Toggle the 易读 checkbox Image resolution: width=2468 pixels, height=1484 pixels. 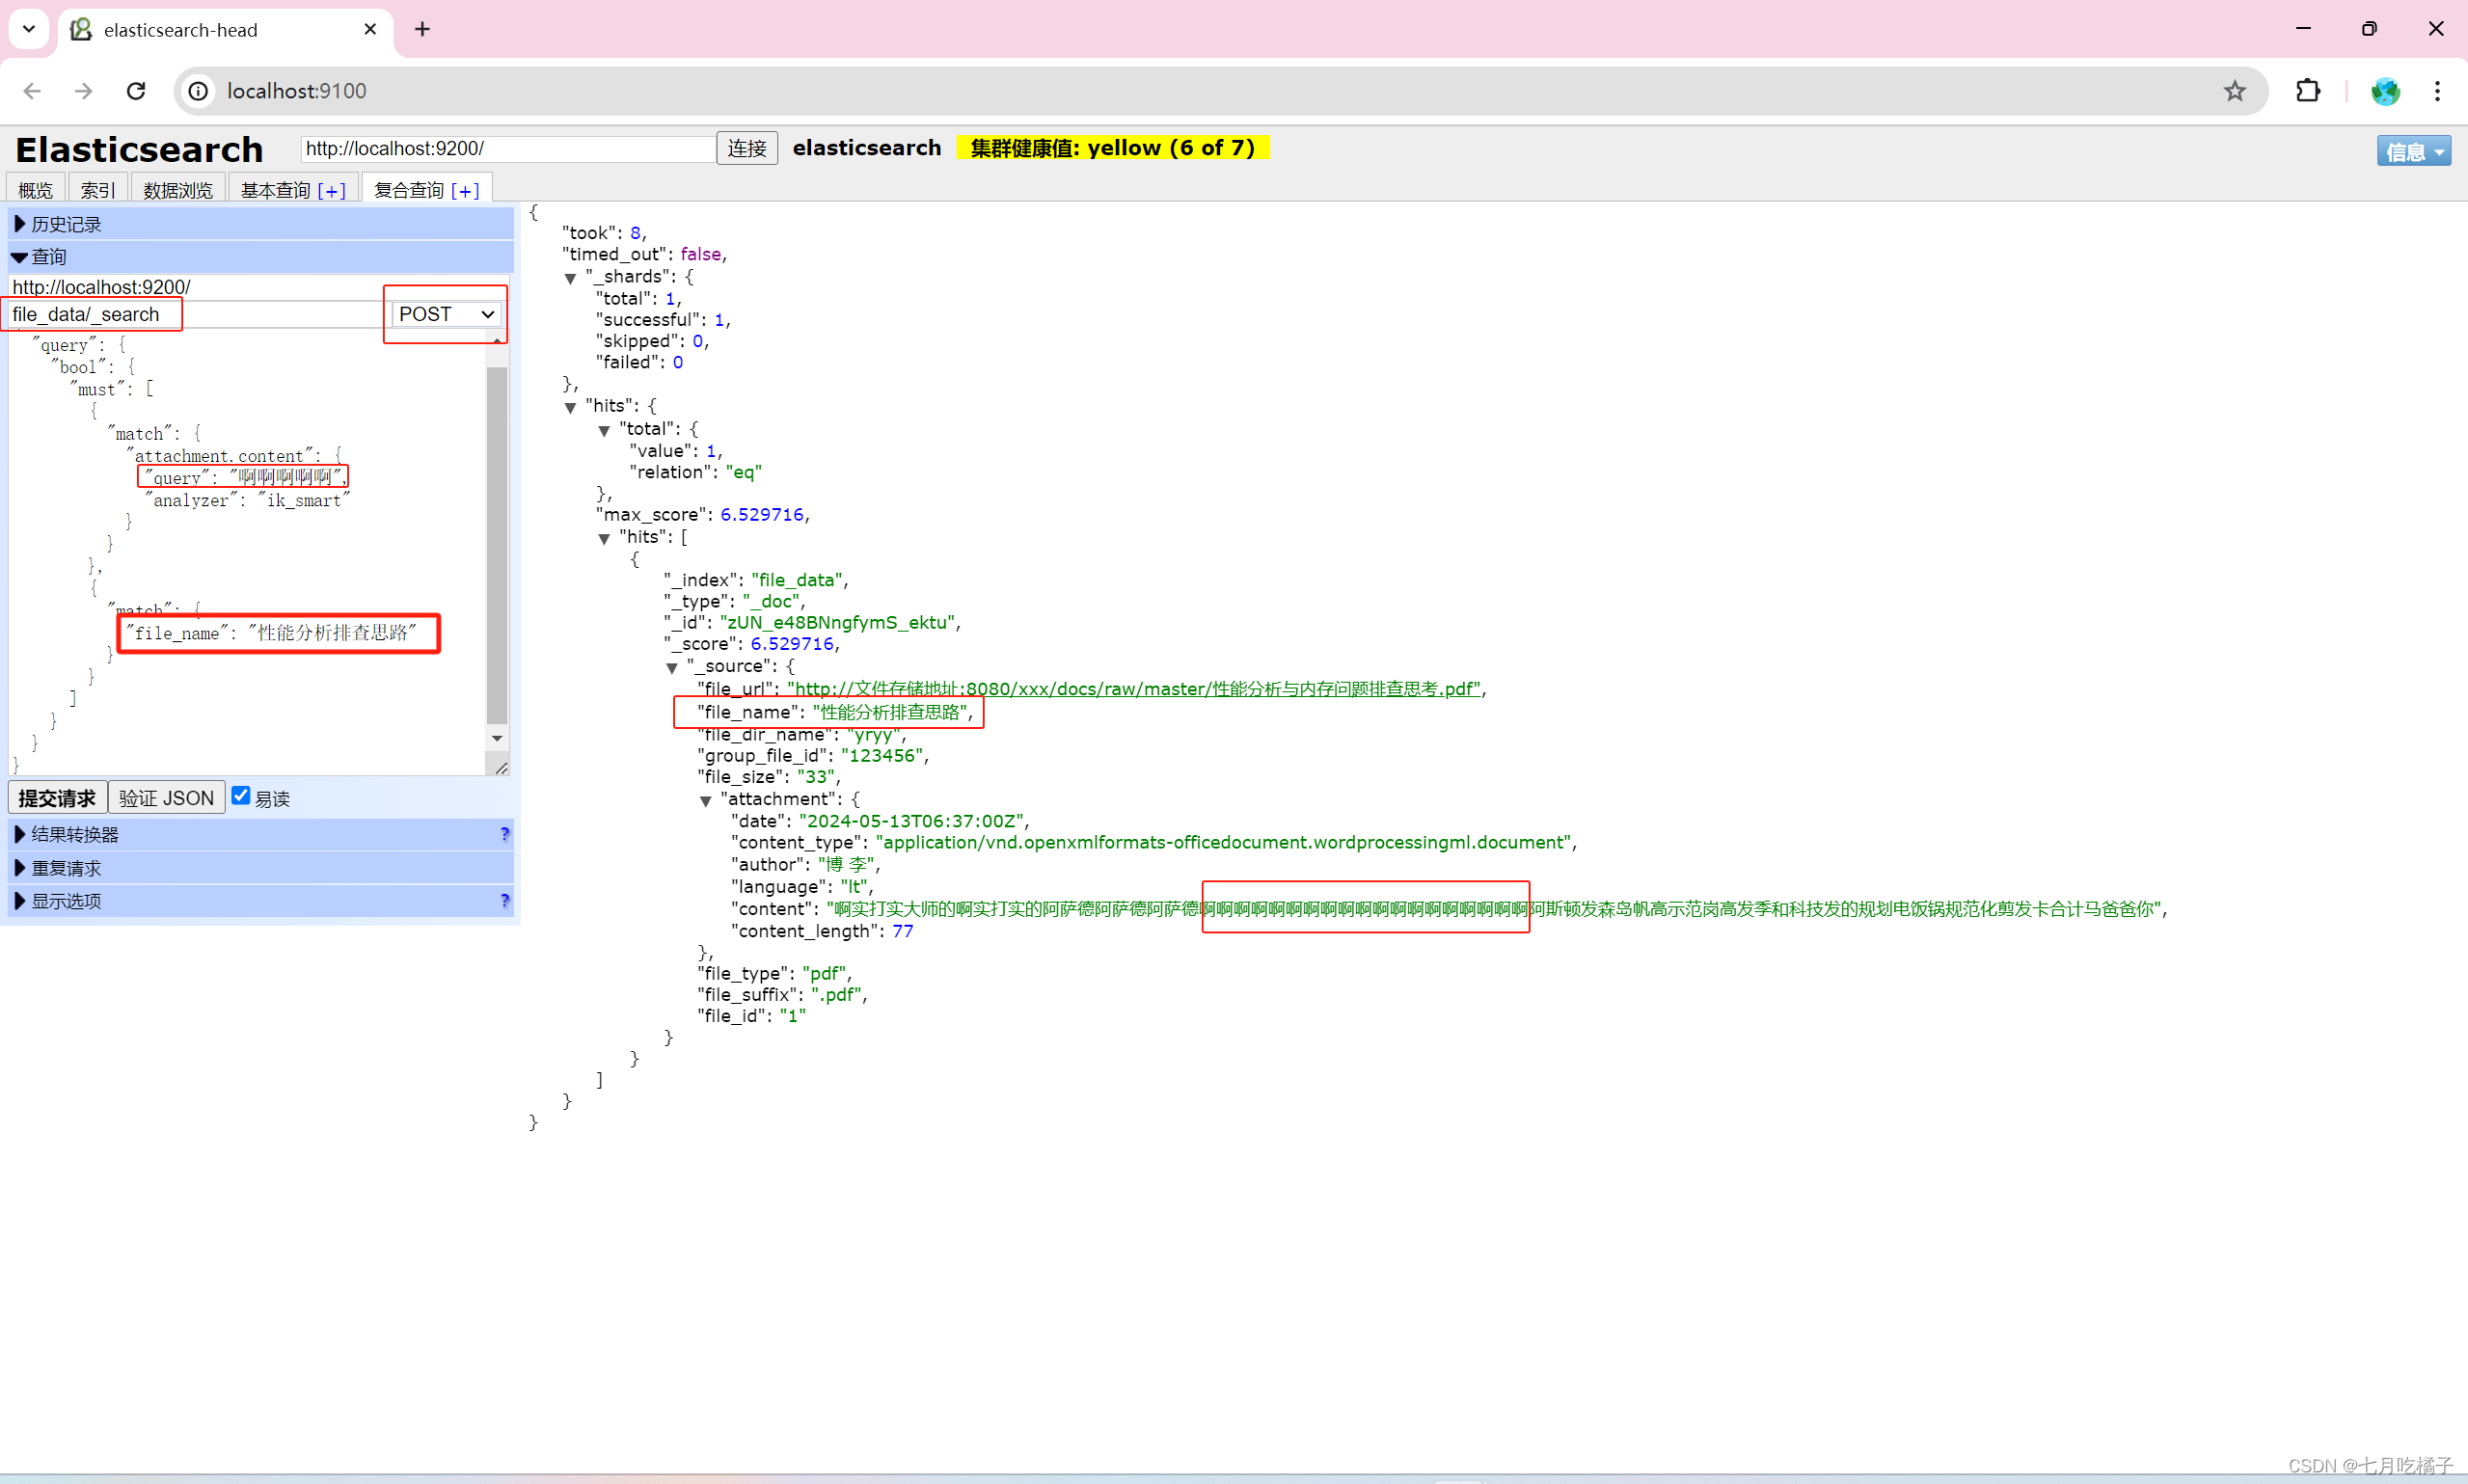241,796
